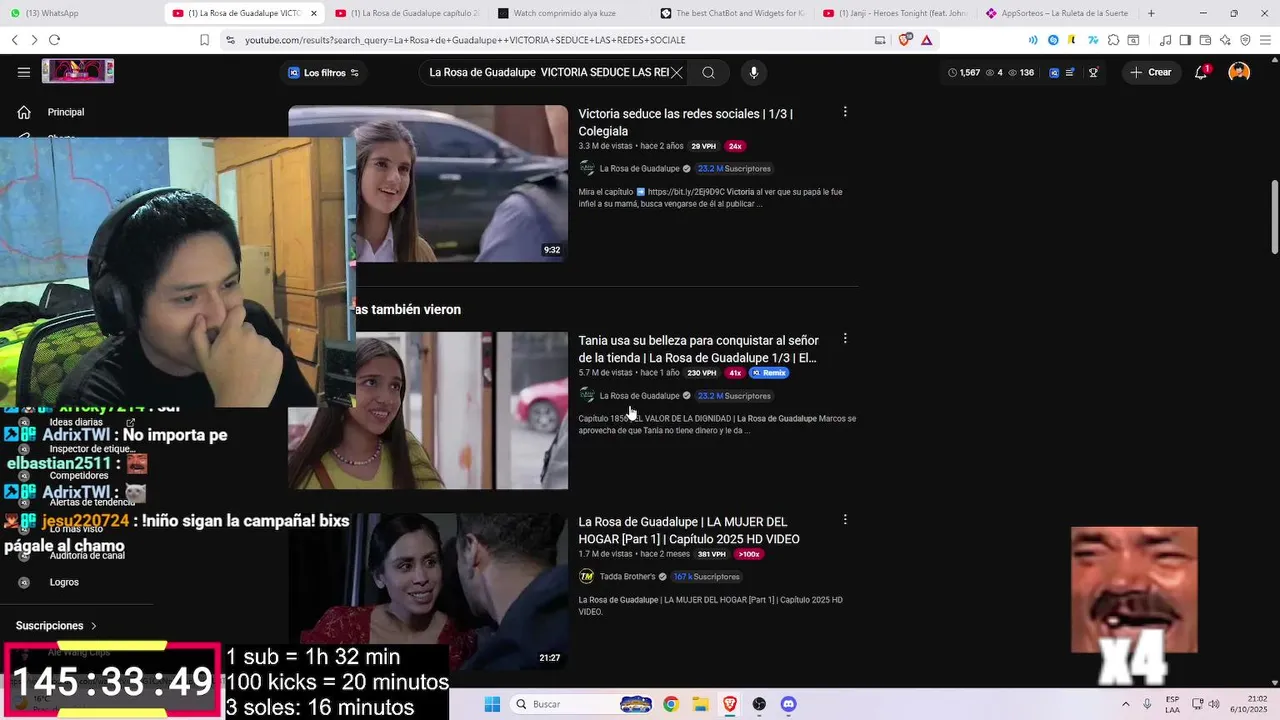Open video title LA MUJER DEL HOGAR Part 1
The height and width of the screenshot is (720, 1280).
689,530
